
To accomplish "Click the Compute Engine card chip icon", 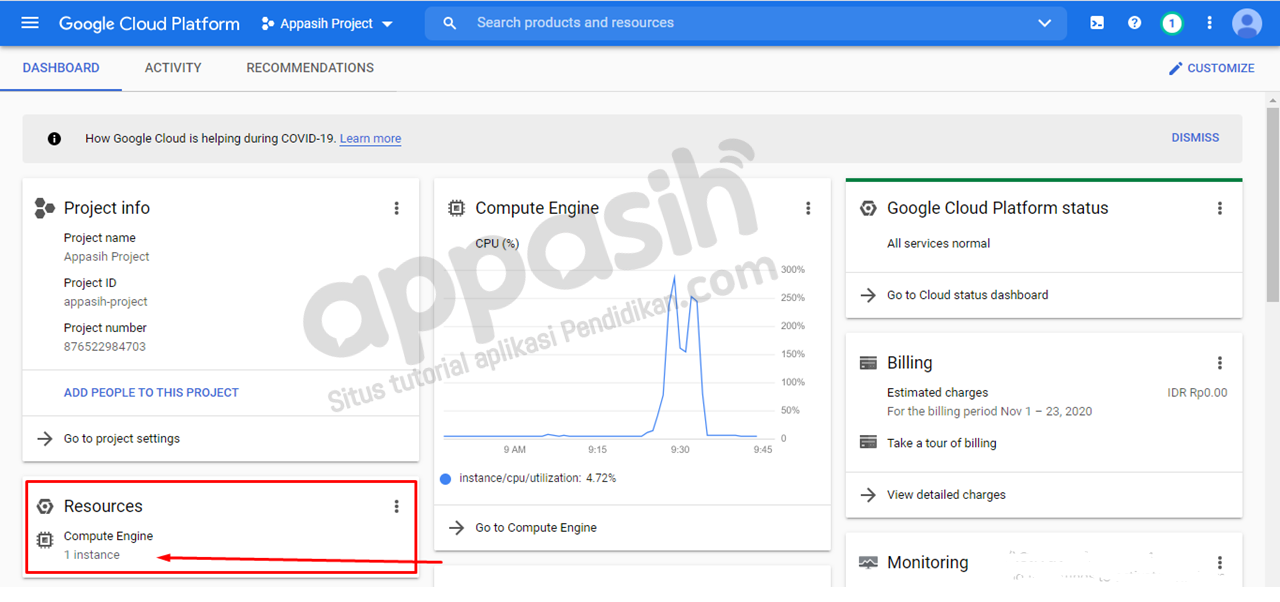I will click(456, 208).
